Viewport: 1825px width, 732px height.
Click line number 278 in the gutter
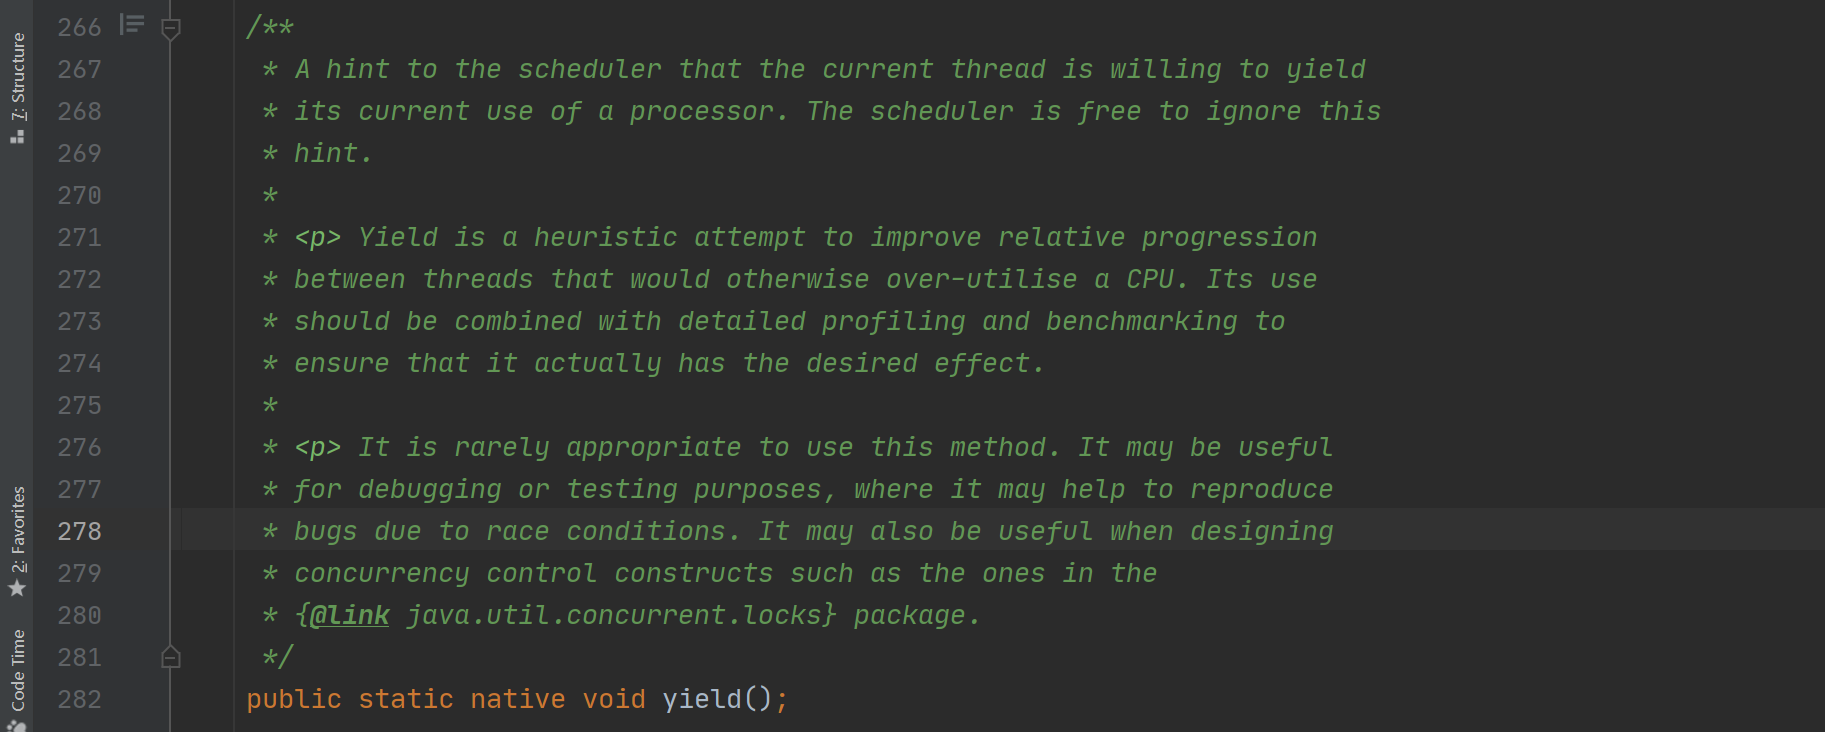[x=79, y=531]
